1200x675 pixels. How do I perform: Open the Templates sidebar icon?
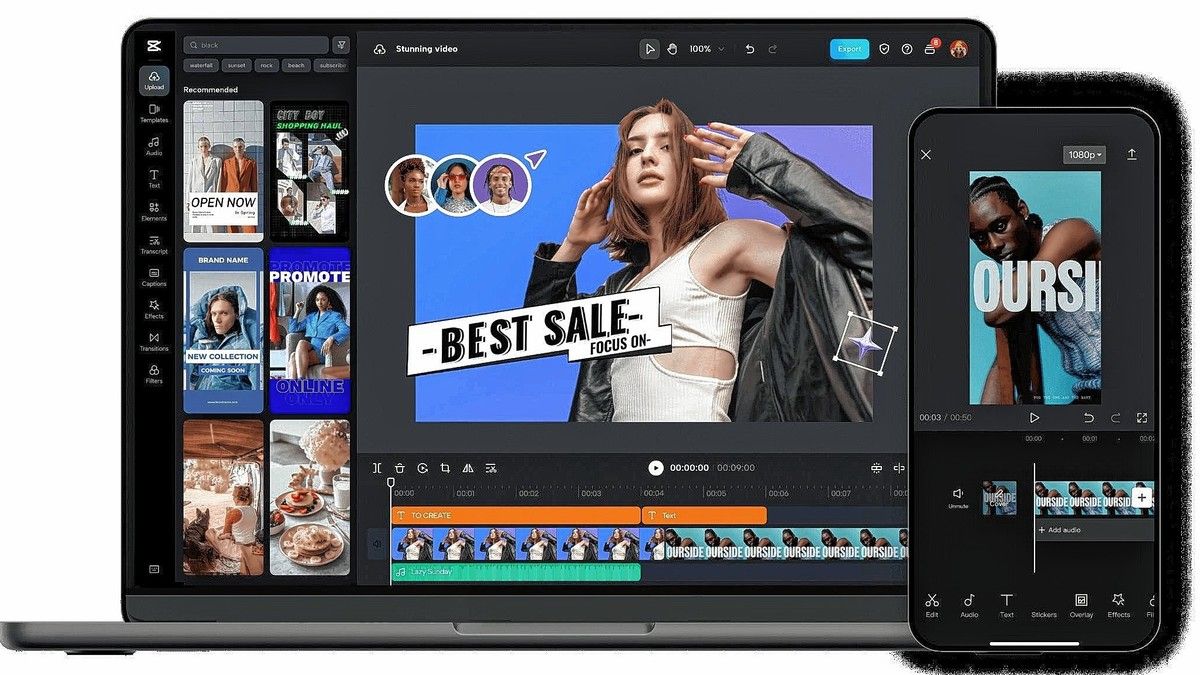[154, 113]
